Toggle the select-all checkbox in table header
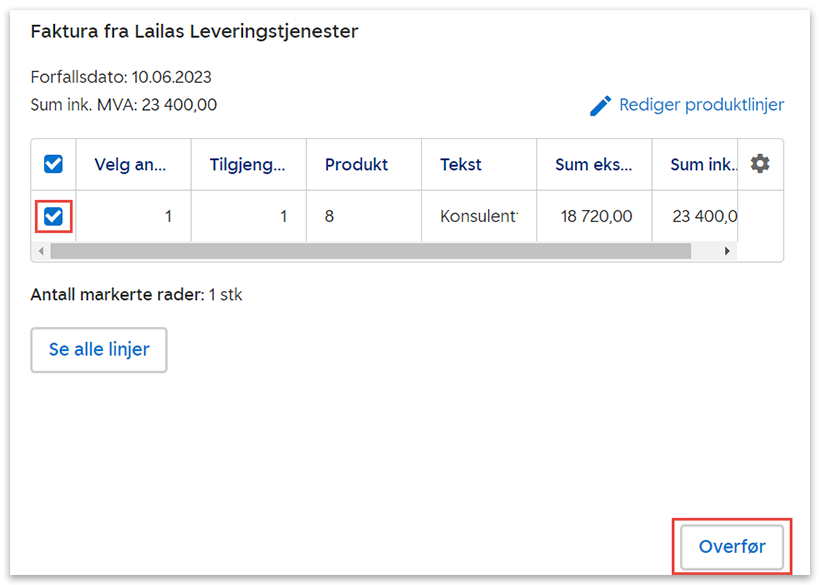Screen dimensions: 820x585 [x=54, y=164]
